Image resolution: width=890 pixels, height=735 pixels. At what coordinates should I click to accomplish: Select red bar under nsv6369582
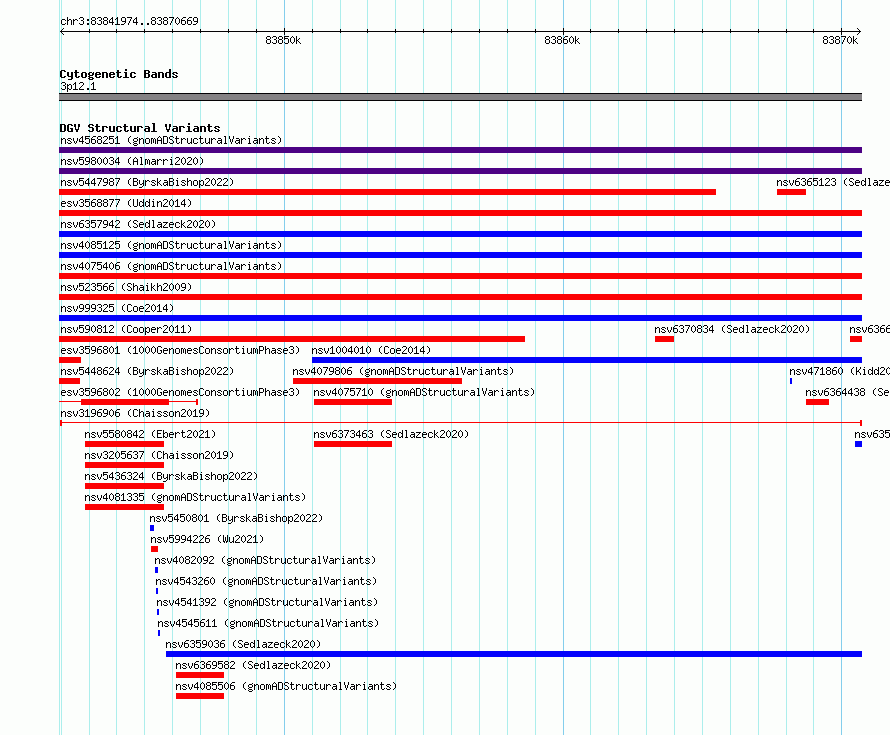[200, 675]
